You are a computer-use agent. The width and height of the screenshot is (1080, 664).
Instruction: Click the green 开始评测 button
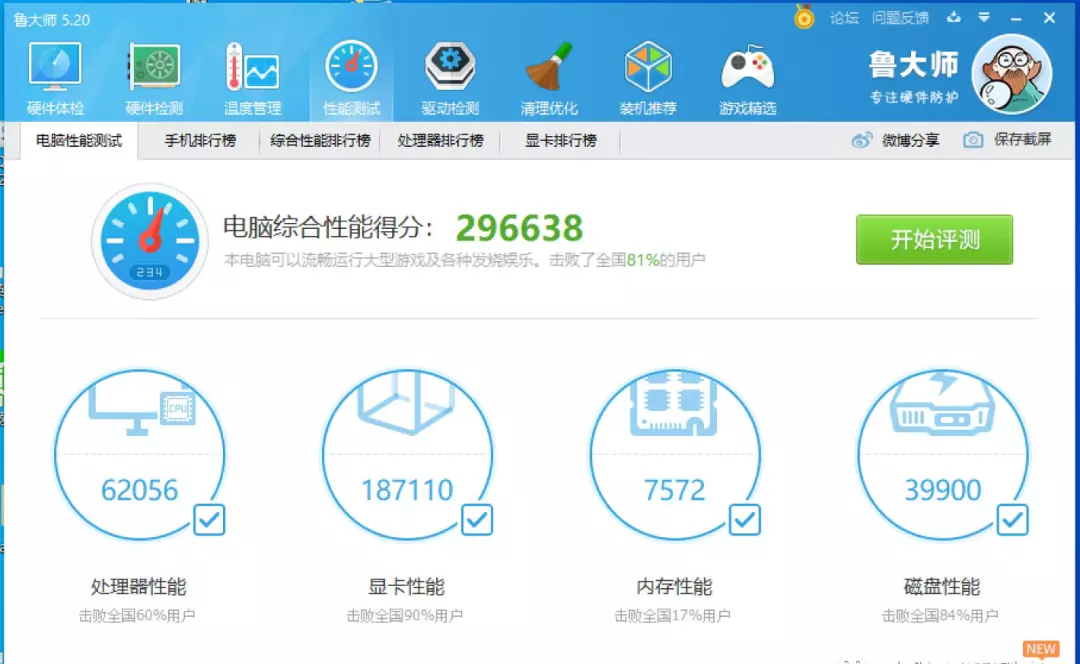(934, 240)
